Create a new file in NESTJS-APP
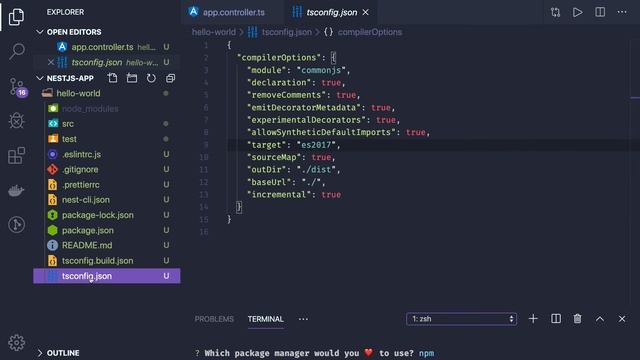640x360 pixels. (112, 78)
